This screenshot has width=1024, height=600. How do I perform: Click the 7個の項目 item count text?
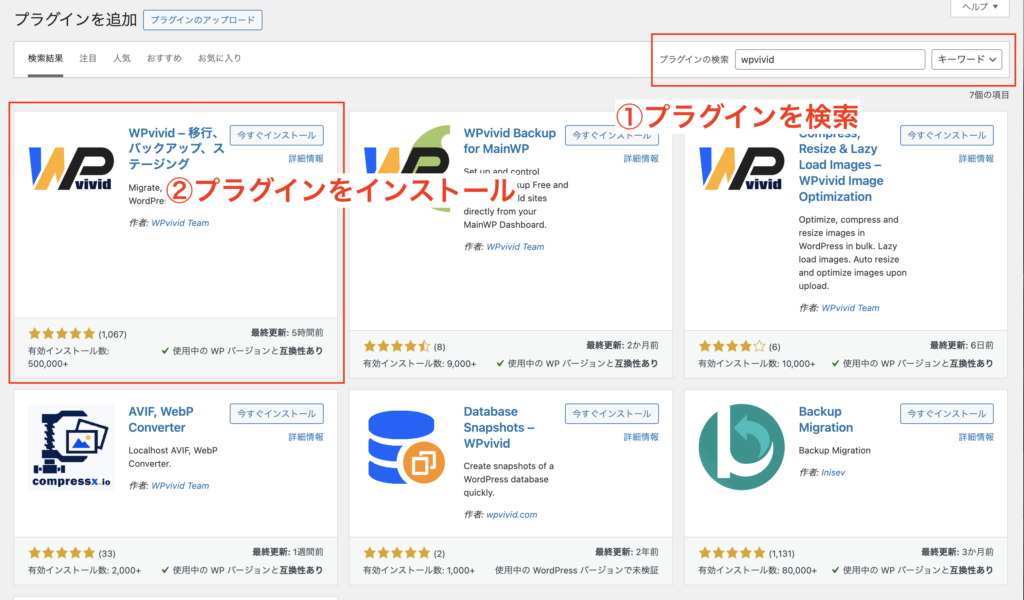tap(989, 95)
